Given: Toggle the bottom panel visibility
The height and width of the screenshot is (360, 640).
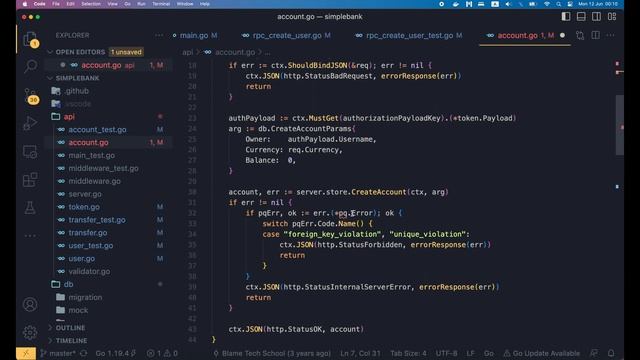Looking at the screenshot, I should tap(581, 17).
